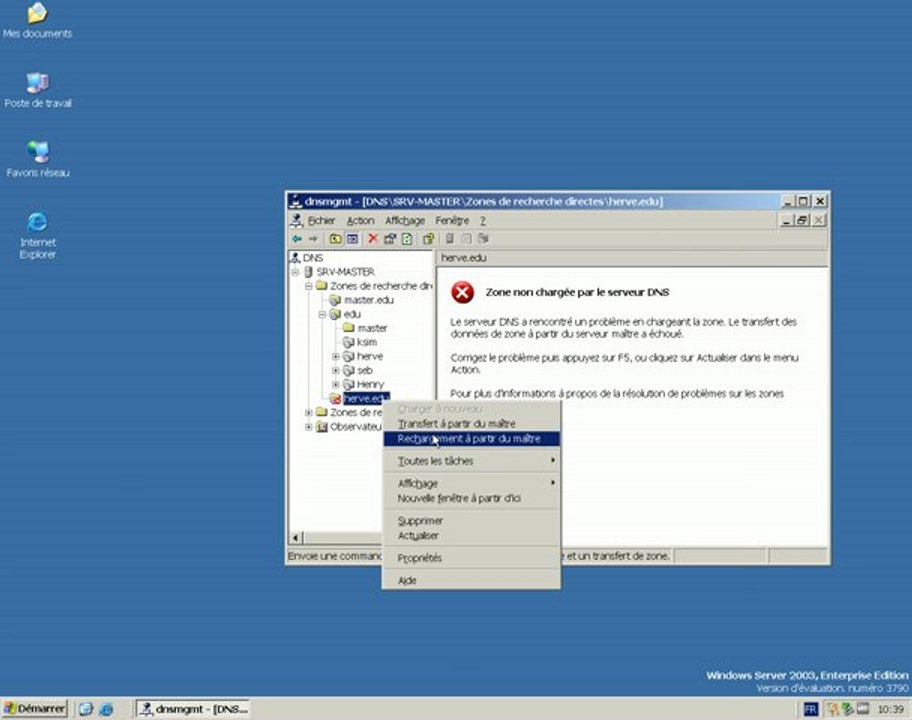
Task: Select the SRV-MASTER server node
Action: click(x=345, y=272)
